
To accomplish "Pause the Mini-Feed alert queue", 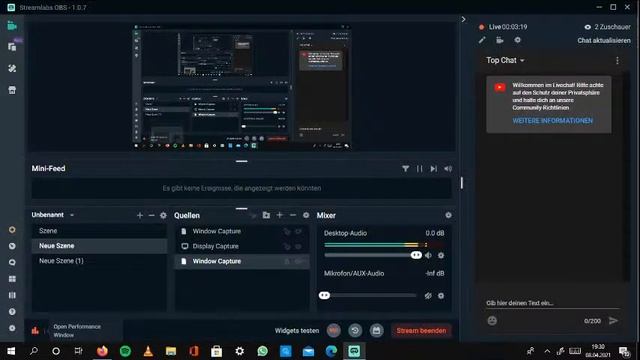I will coord(420,169).
